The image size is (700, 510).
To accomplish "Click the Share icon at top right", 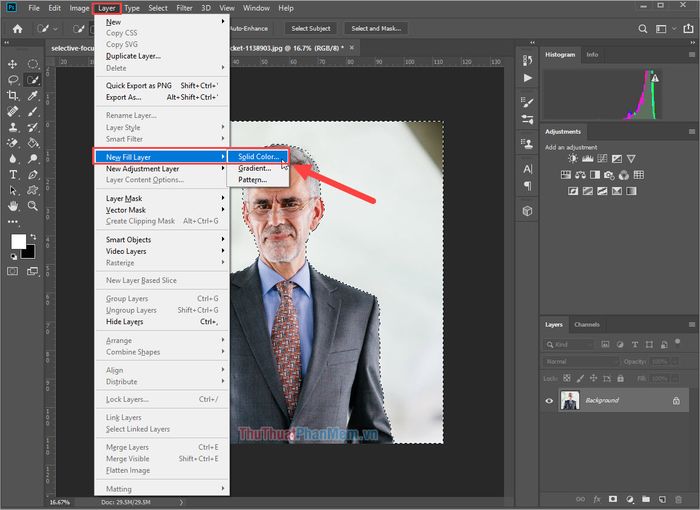I will coord(688,29).
